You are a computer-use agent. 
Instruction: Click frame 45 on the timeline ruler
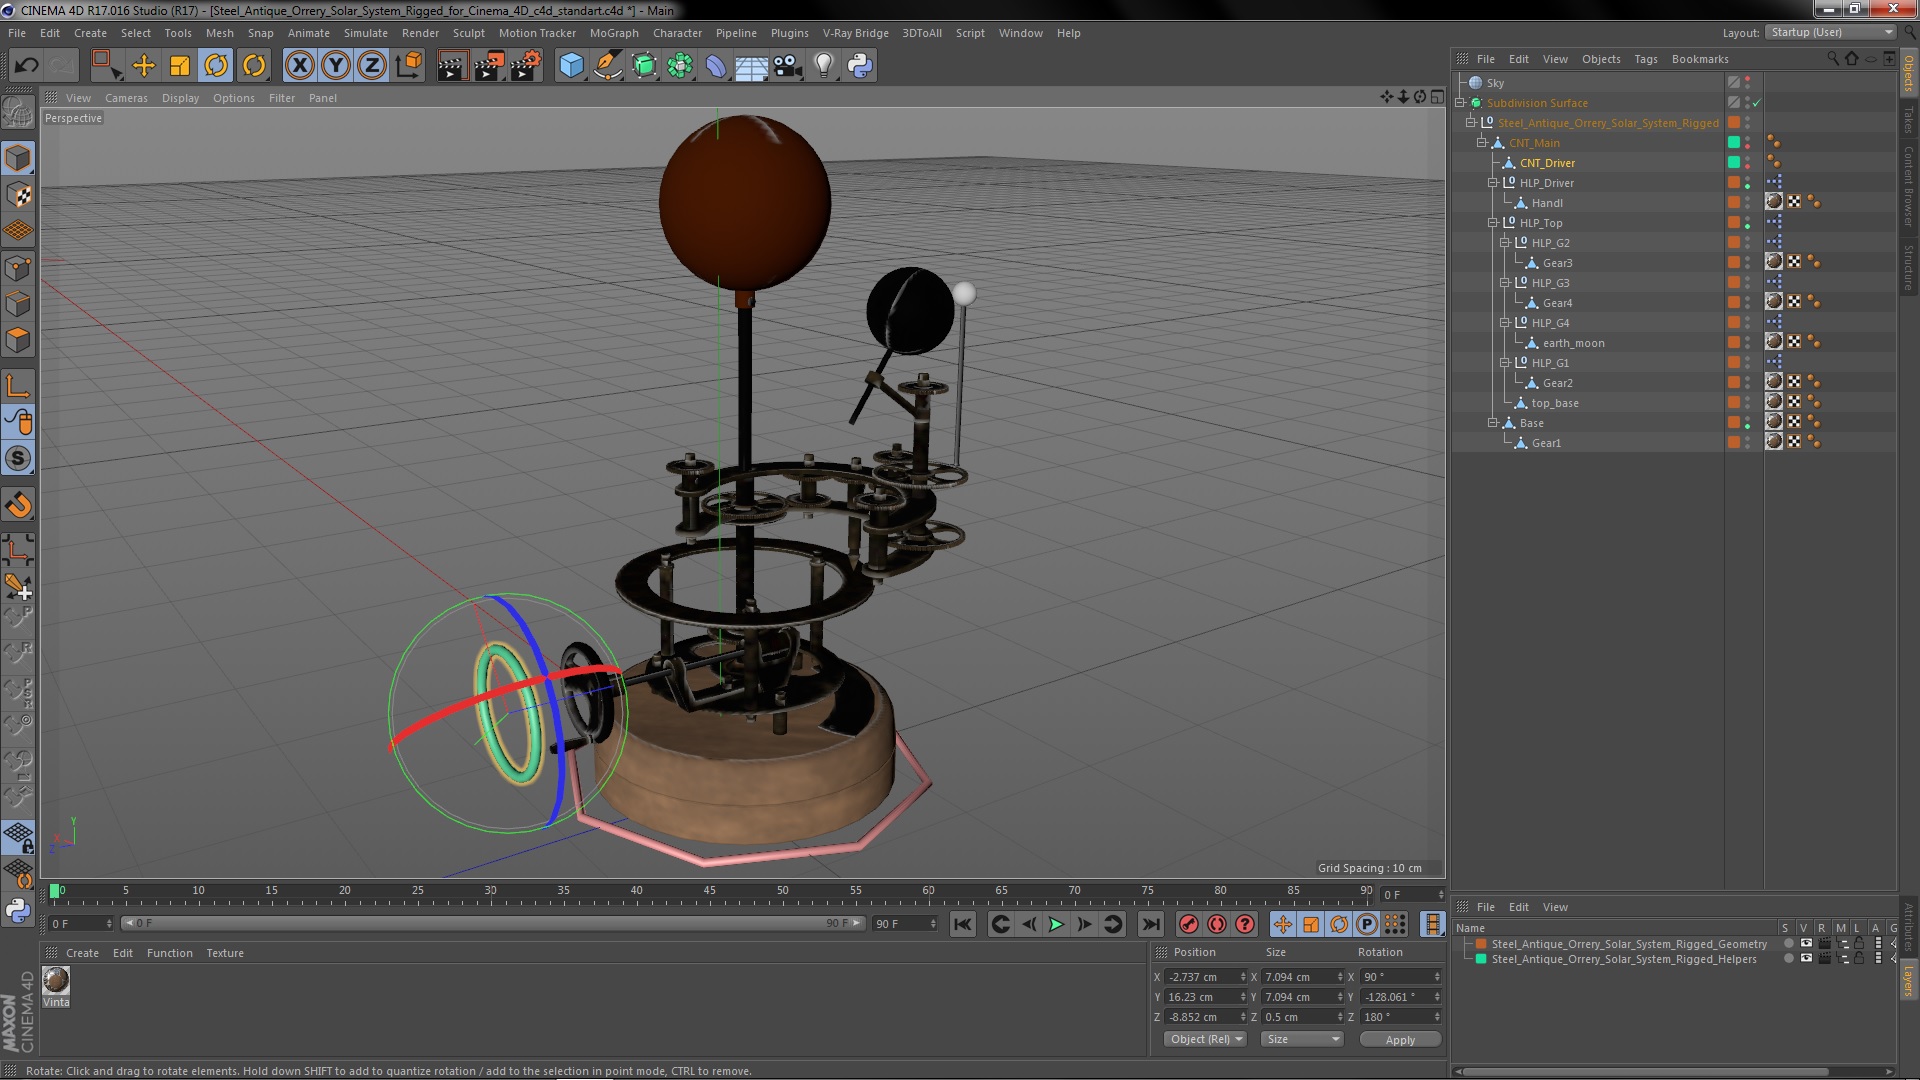coord(709,890)
